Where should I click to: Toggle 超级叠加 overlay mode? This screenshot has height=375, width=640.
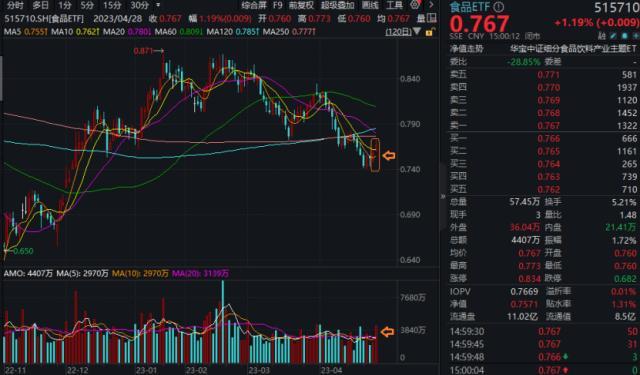pos(338,5)
